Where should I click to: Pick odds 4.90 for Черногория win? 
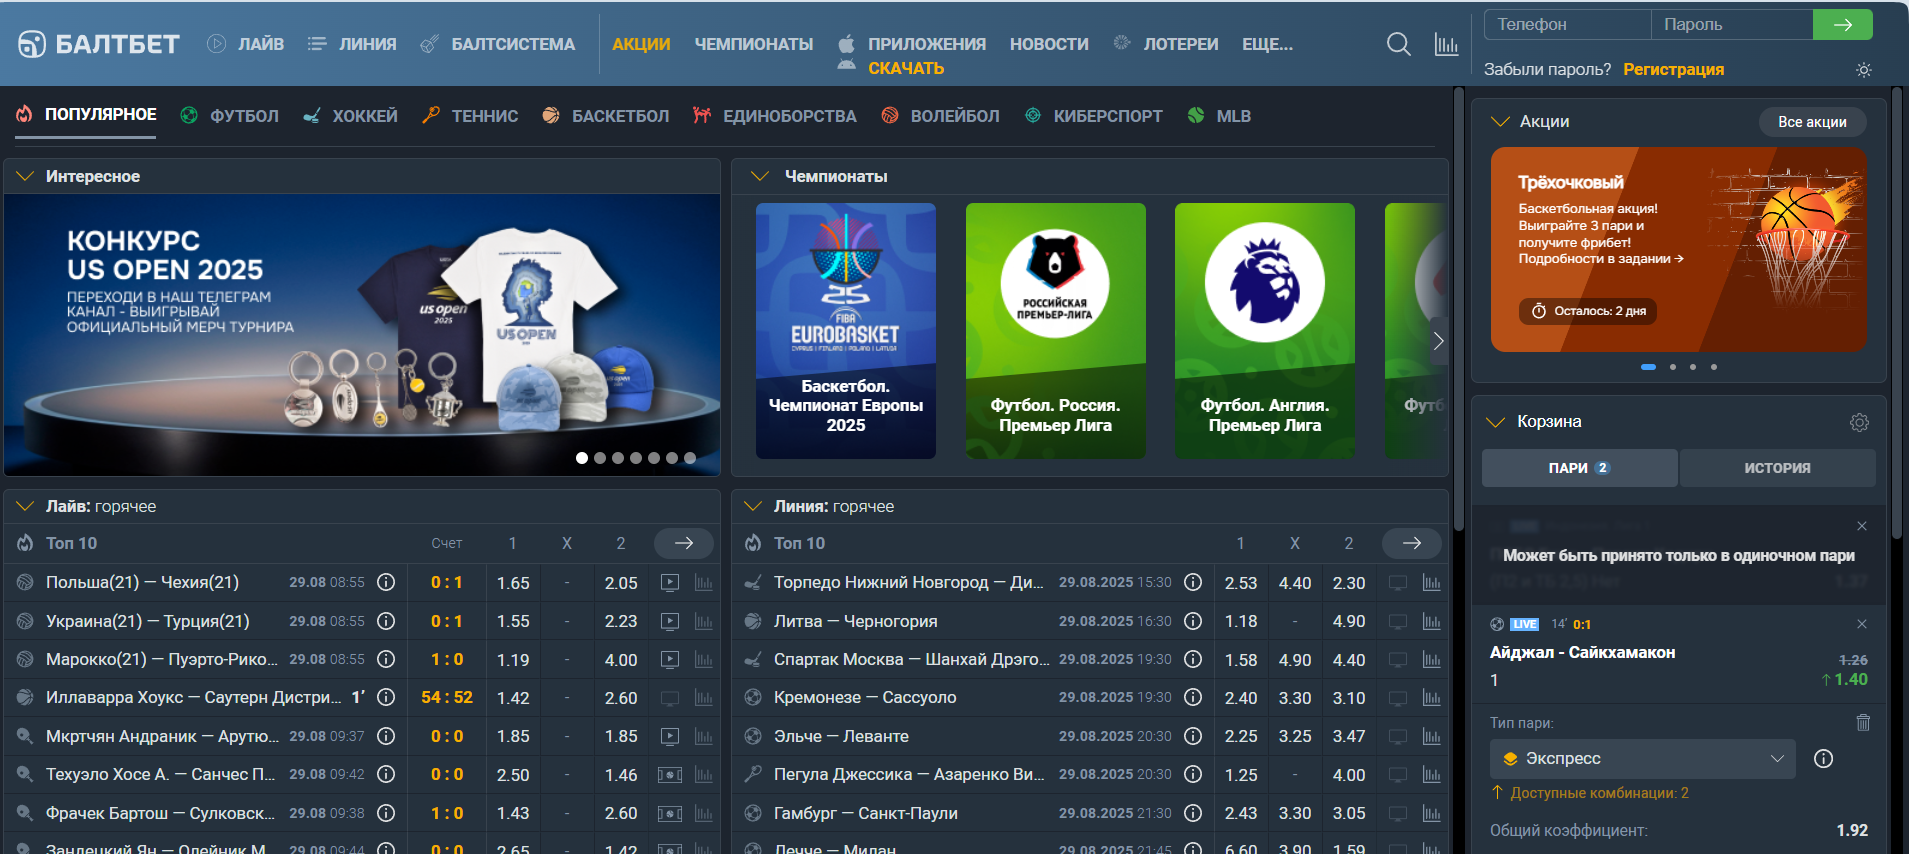coord(1349,621)
